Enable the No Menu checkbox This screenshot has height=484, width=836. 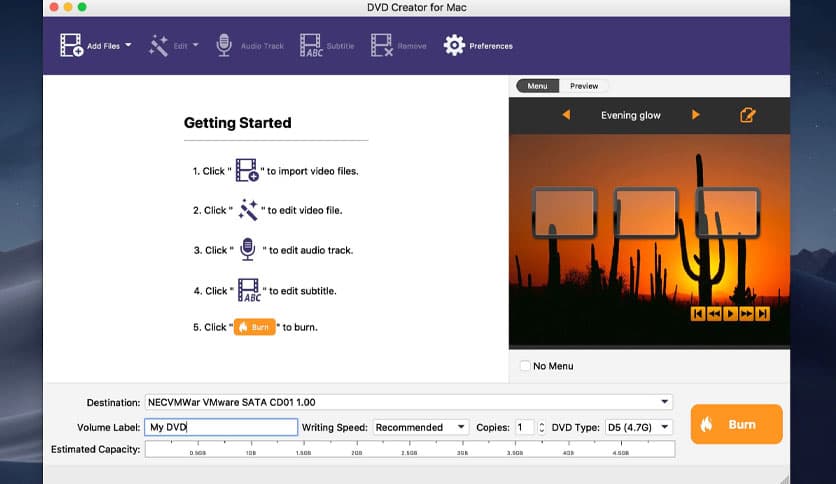[525, 366]
